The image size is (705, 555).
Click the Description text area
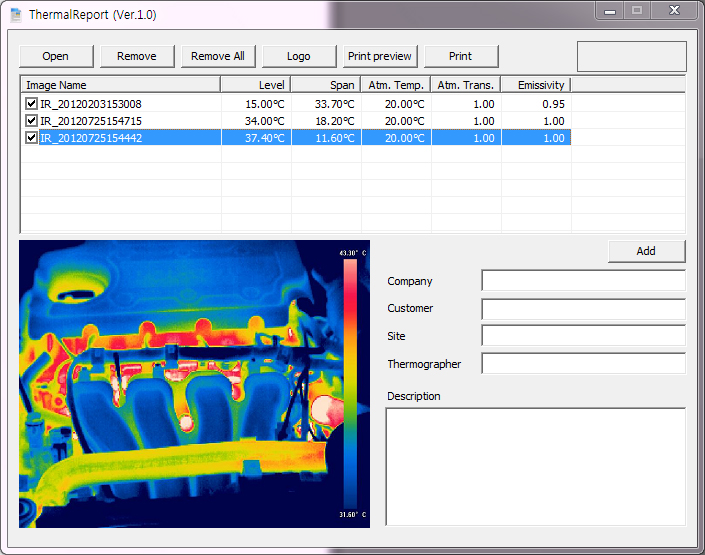click(535, 466)
